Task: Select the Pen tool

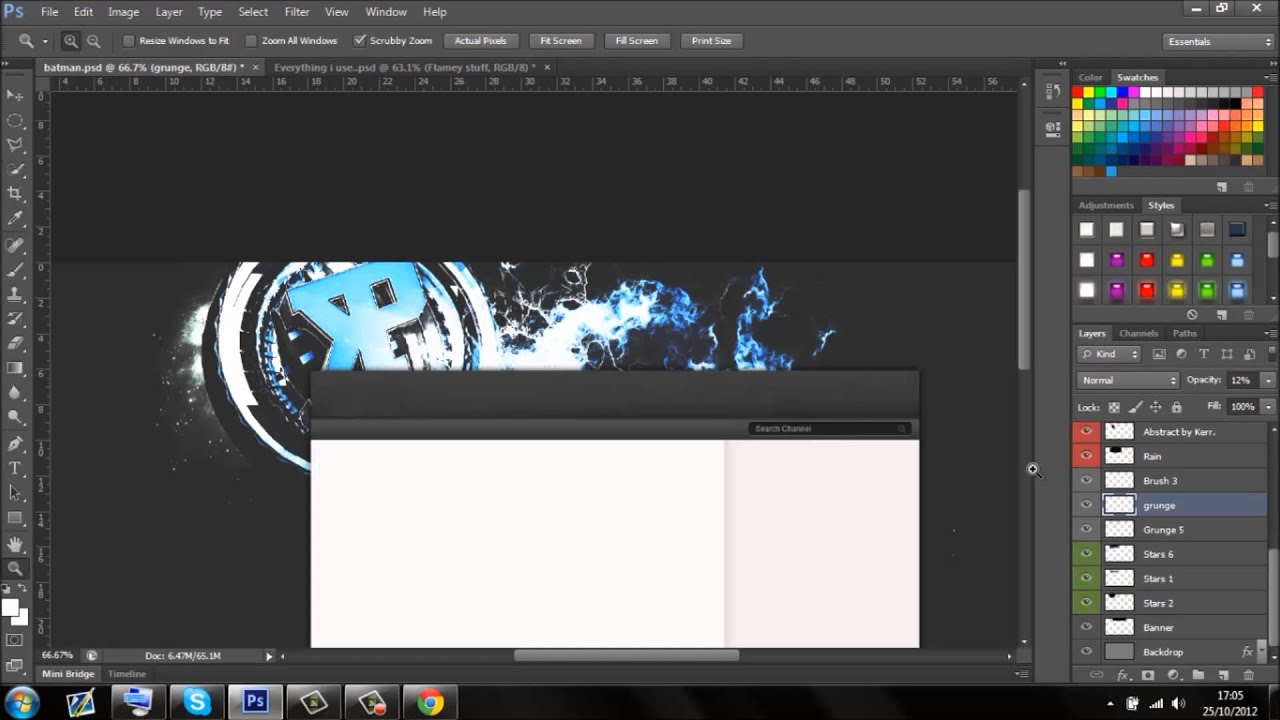Action: (15, 443)
